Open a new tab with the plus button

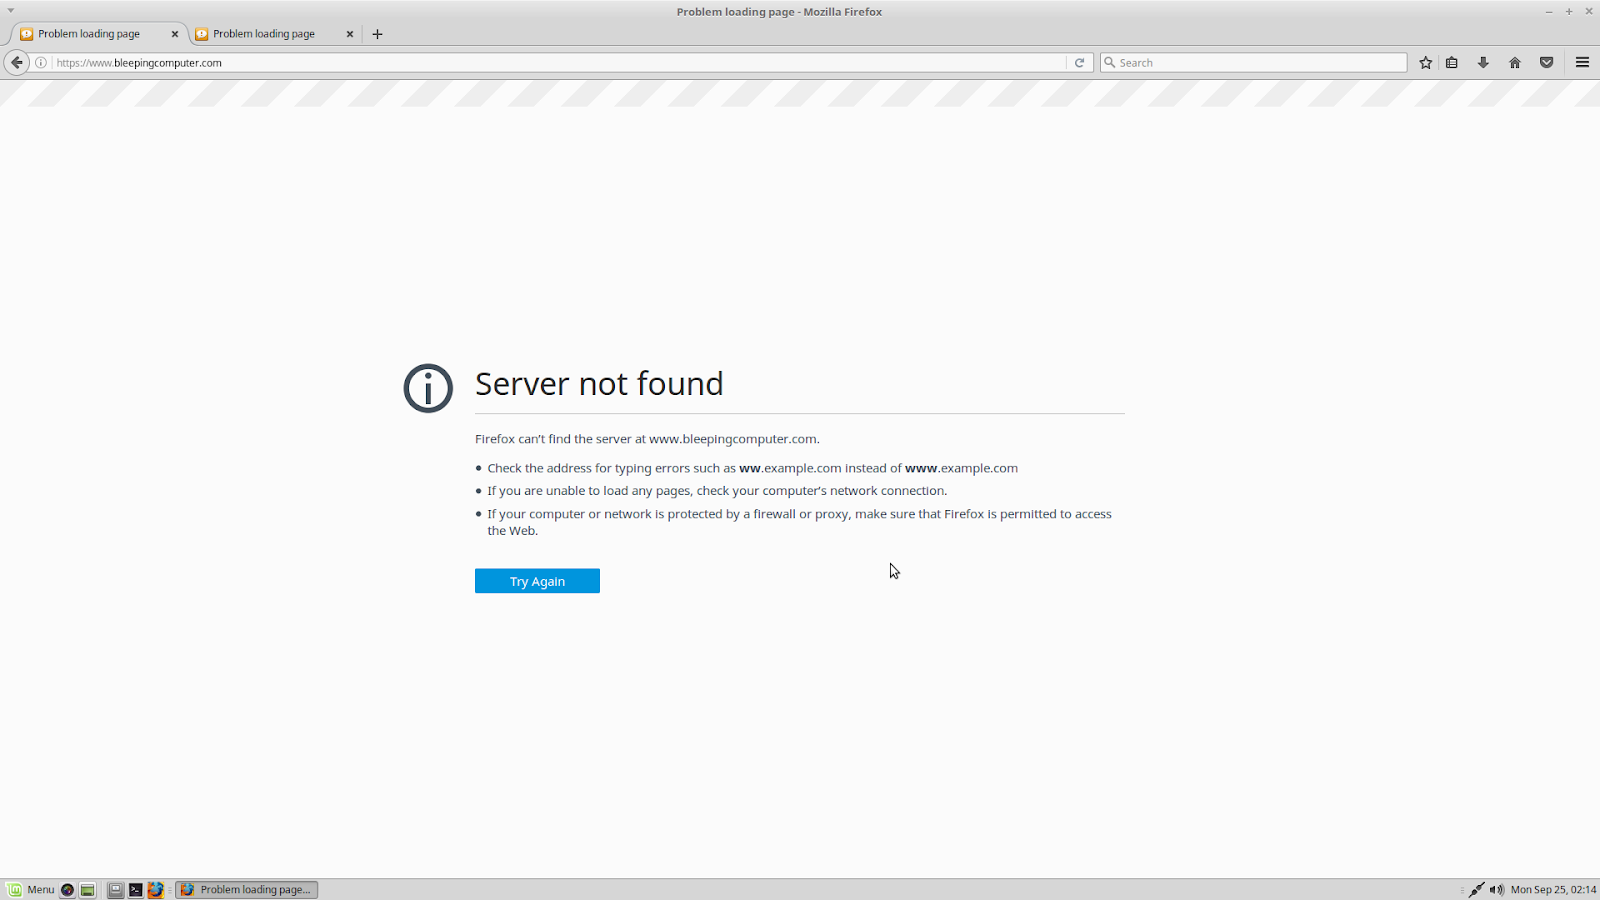point(377,34)
